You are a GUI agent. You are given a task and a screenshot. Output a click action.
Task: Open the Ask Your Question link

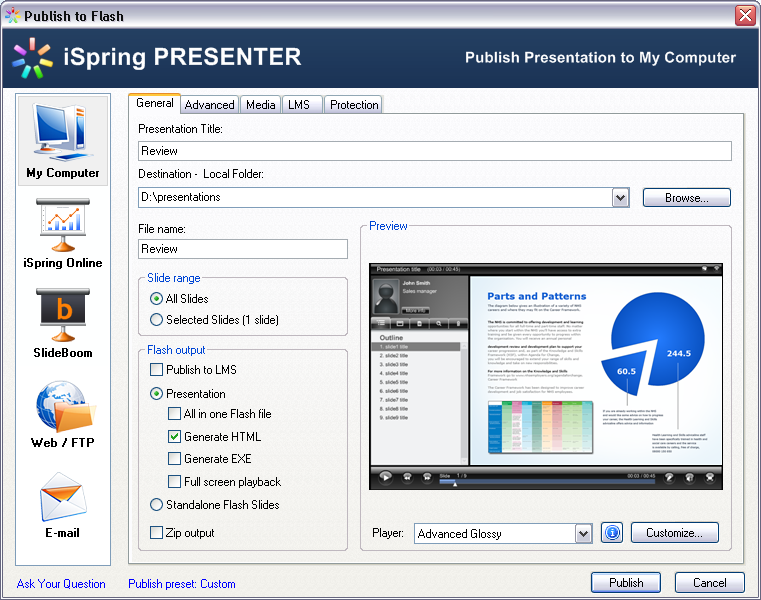point(61,584)
